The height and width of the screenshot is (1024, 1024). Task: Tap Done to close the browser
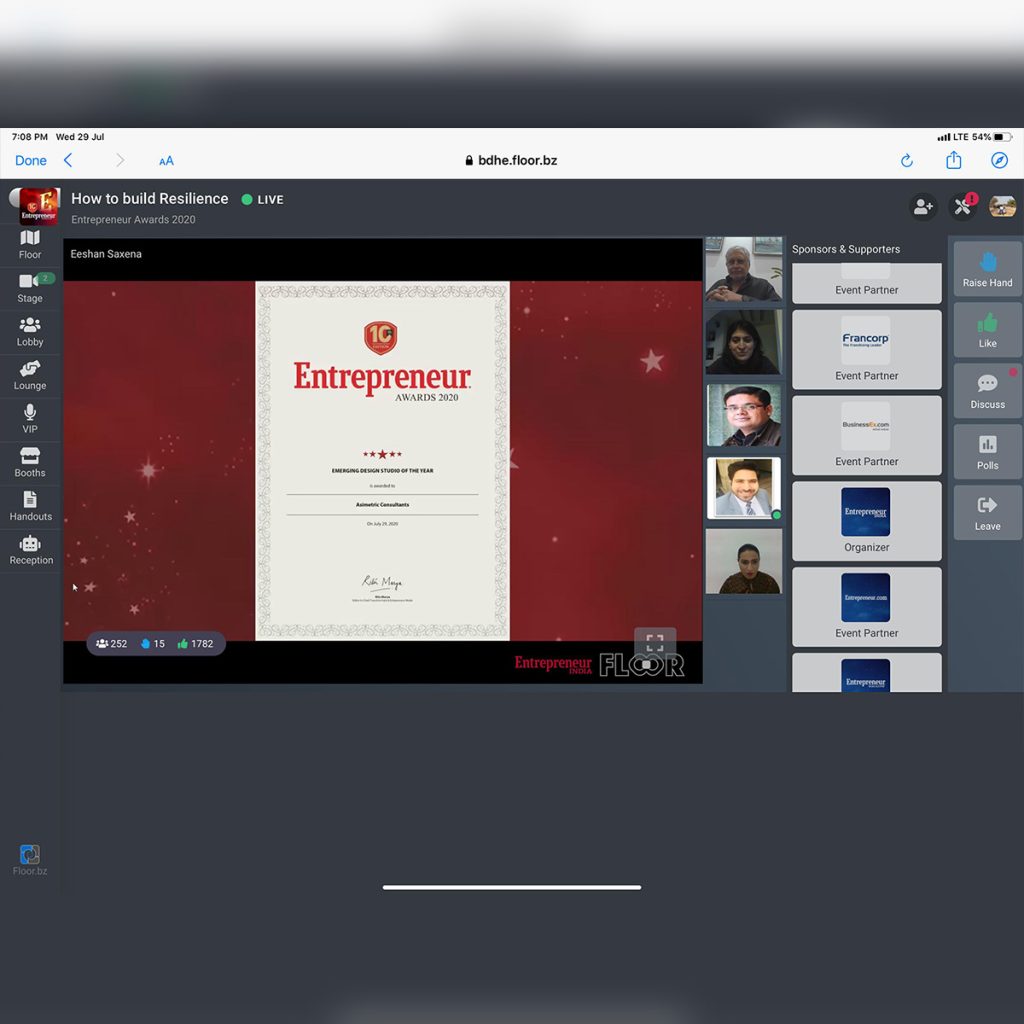(x=31, y=161)
